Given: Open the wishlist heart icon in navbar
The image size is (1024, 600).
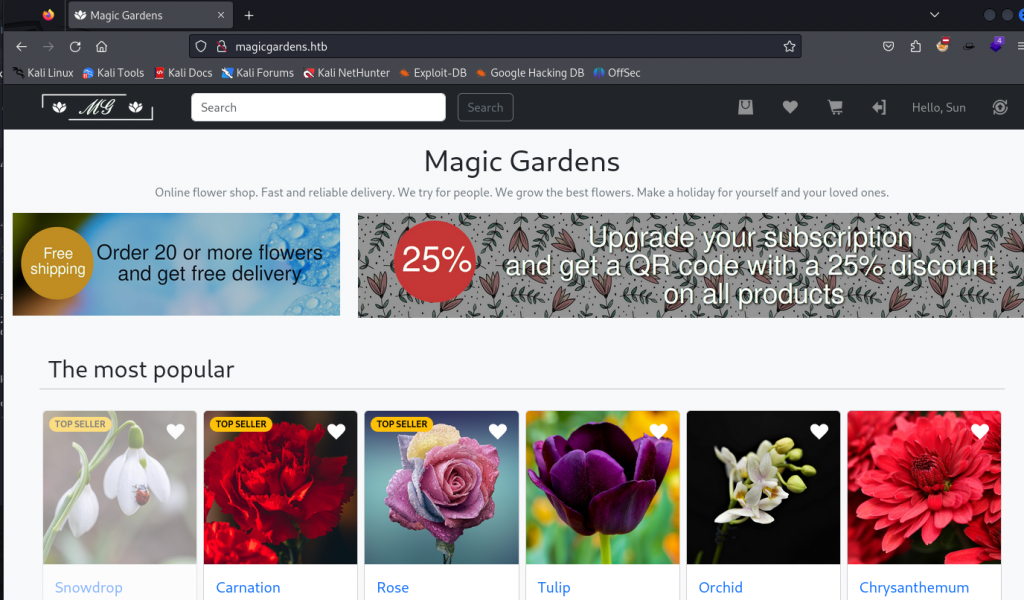Looking at the screenshot, I should pyautogui.click(x=790, y=107).
